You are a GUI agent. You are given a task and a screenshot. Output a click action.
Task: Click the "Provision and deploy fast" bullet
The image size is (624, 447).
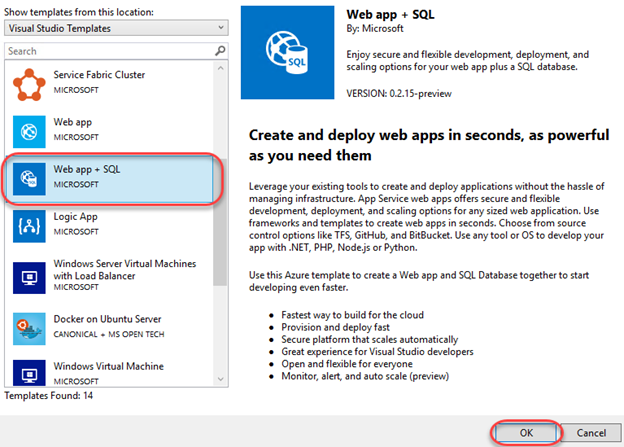point(335,327)
